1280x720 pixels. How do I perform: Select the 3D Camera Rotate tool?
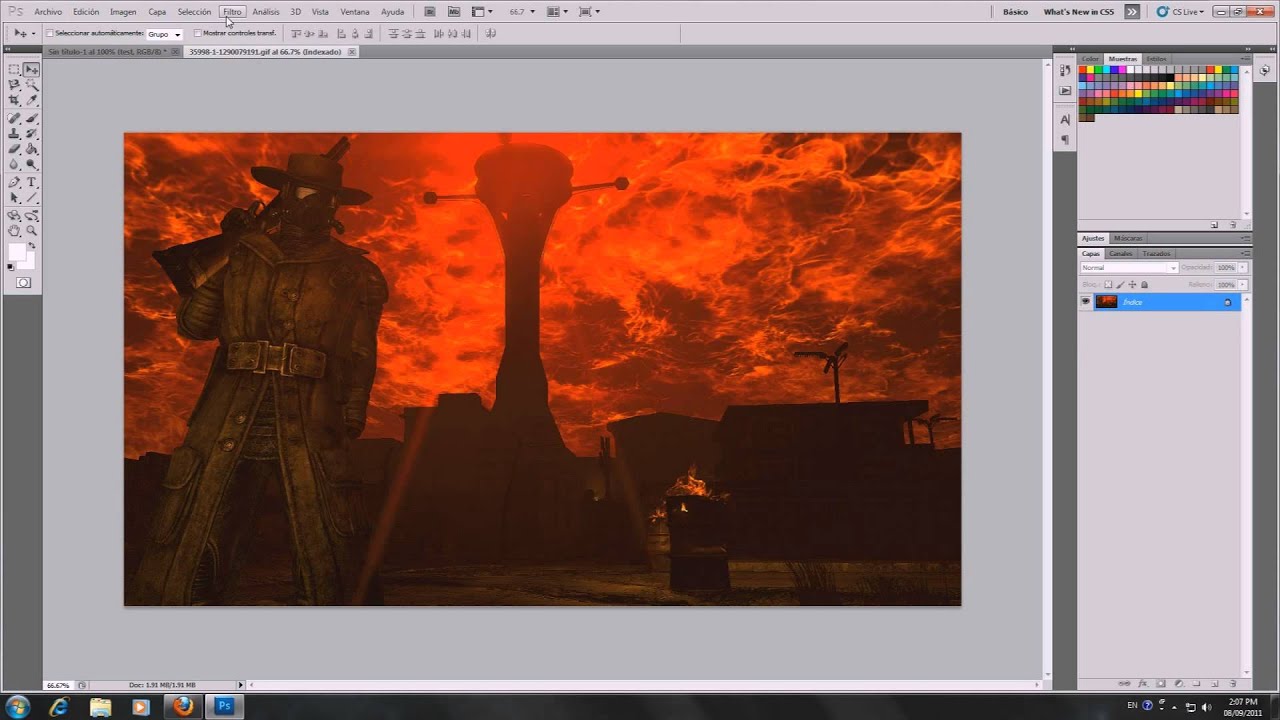[32, 215]
